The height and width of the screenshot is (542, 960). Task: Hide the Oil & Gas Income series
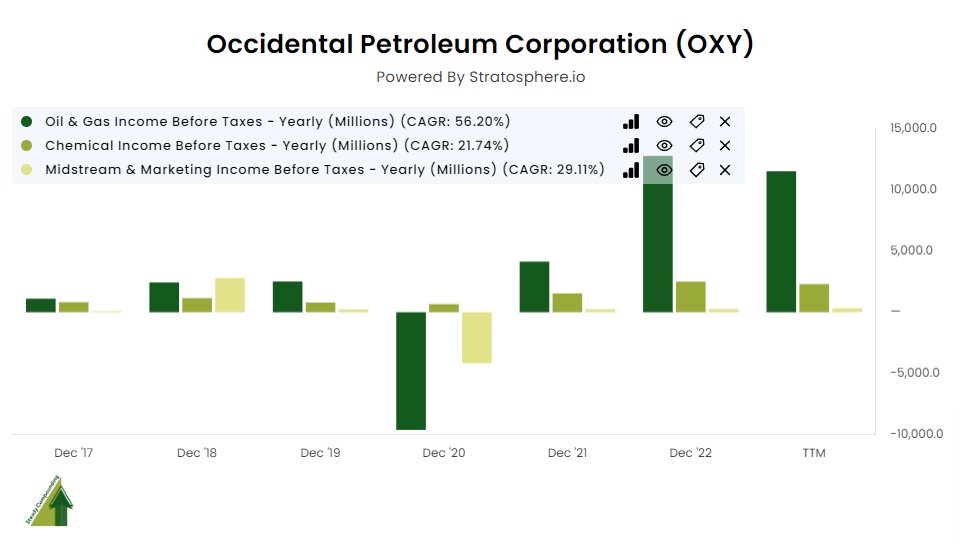coord(664,122)
